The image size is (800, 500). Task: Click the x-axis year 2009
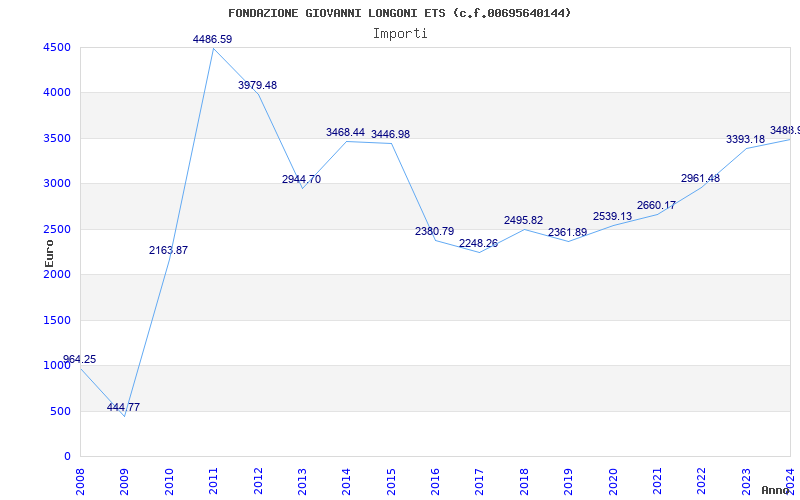124,481
